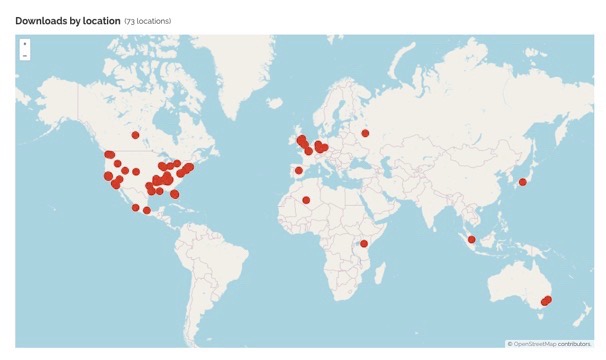Select the marker in Florida

point(175,194)
